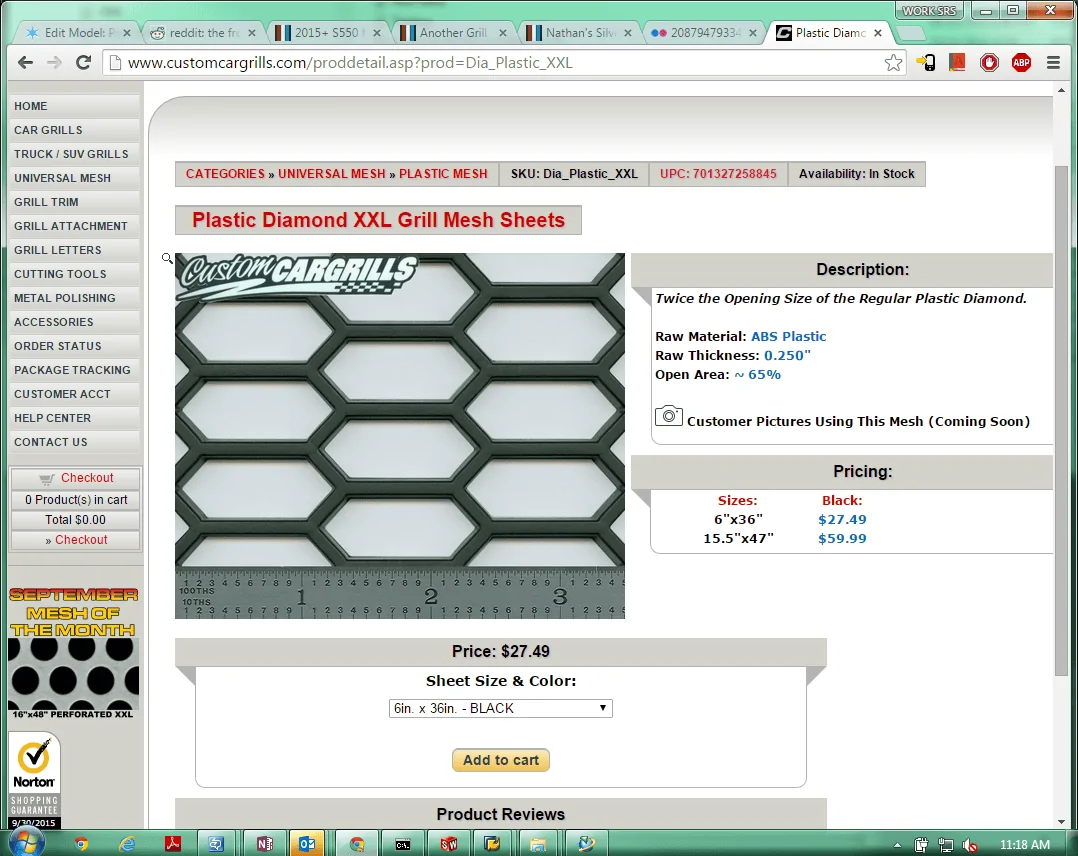Screen dimensions: 1078x856
Task: Click the magnifier zoom icon beside product image
Action: (167, 259)
